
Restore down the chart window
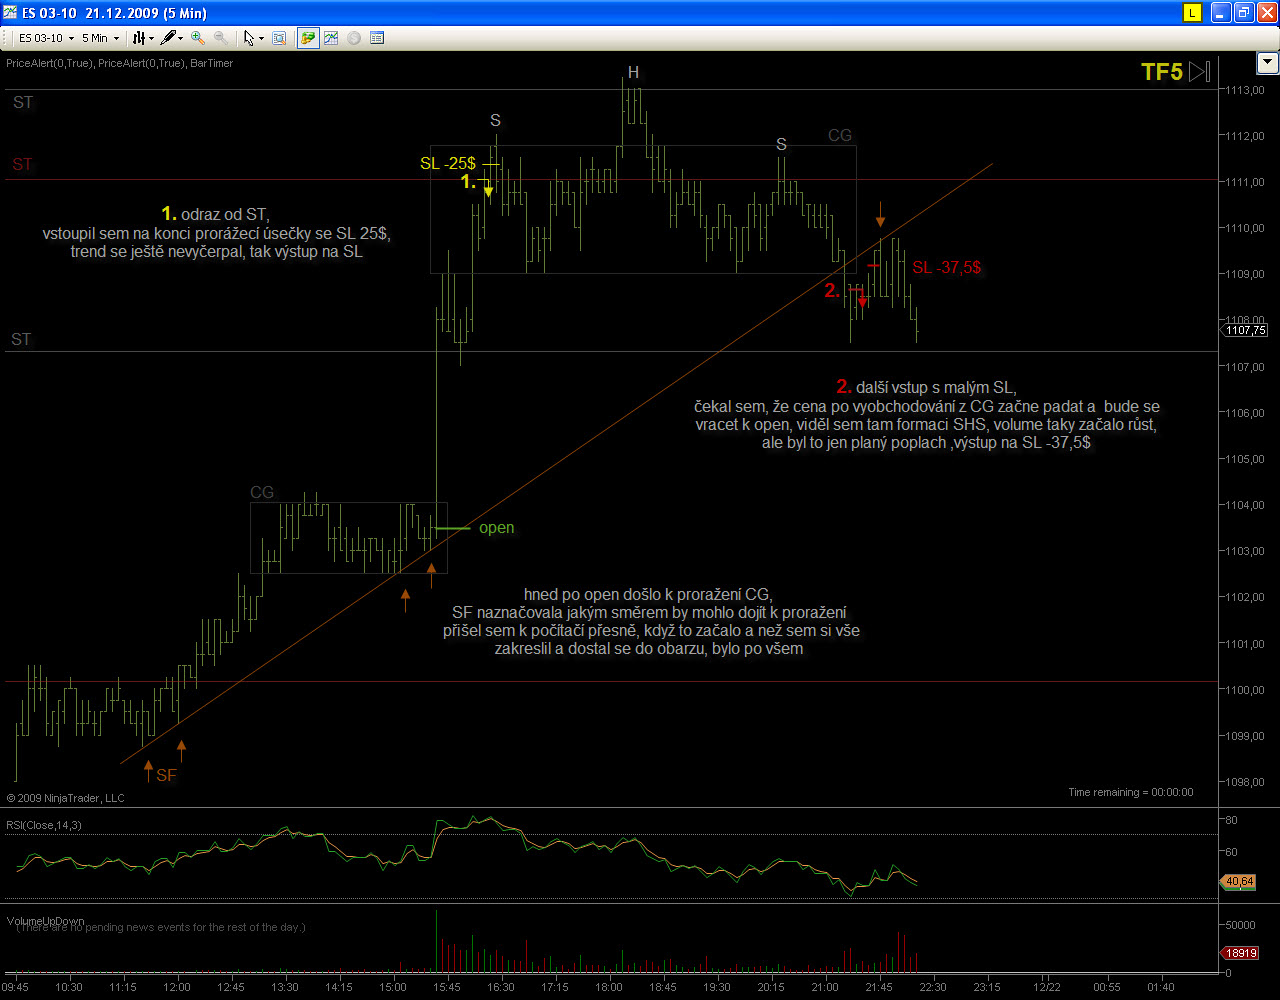[x=1243, y=12]
